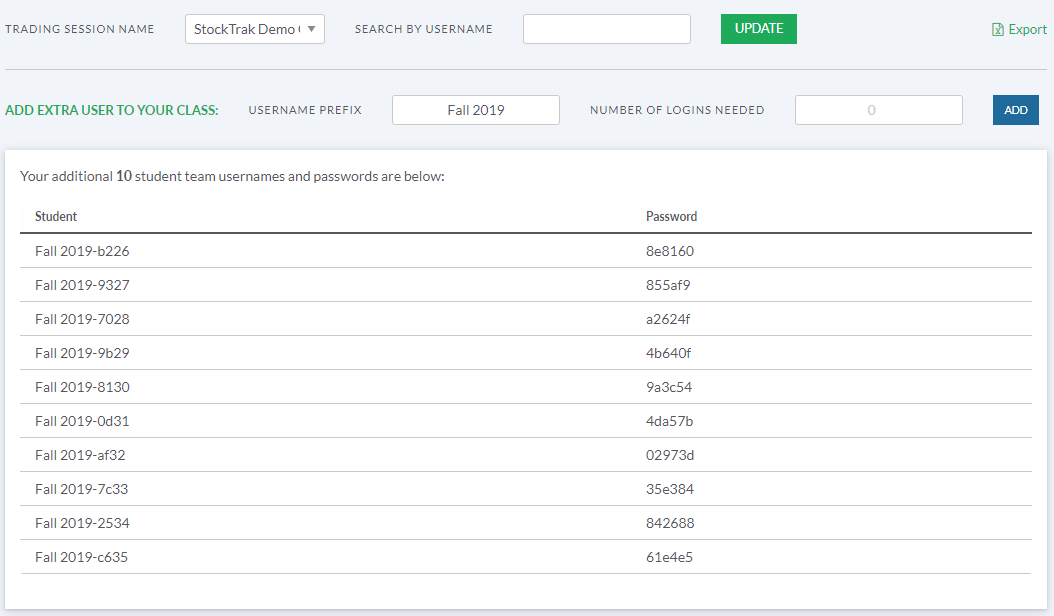Select the Fall 2019-c635 student row
The width and height of the screenshot is (1054, 616).
pyautogui.click(x=526, y=557)
